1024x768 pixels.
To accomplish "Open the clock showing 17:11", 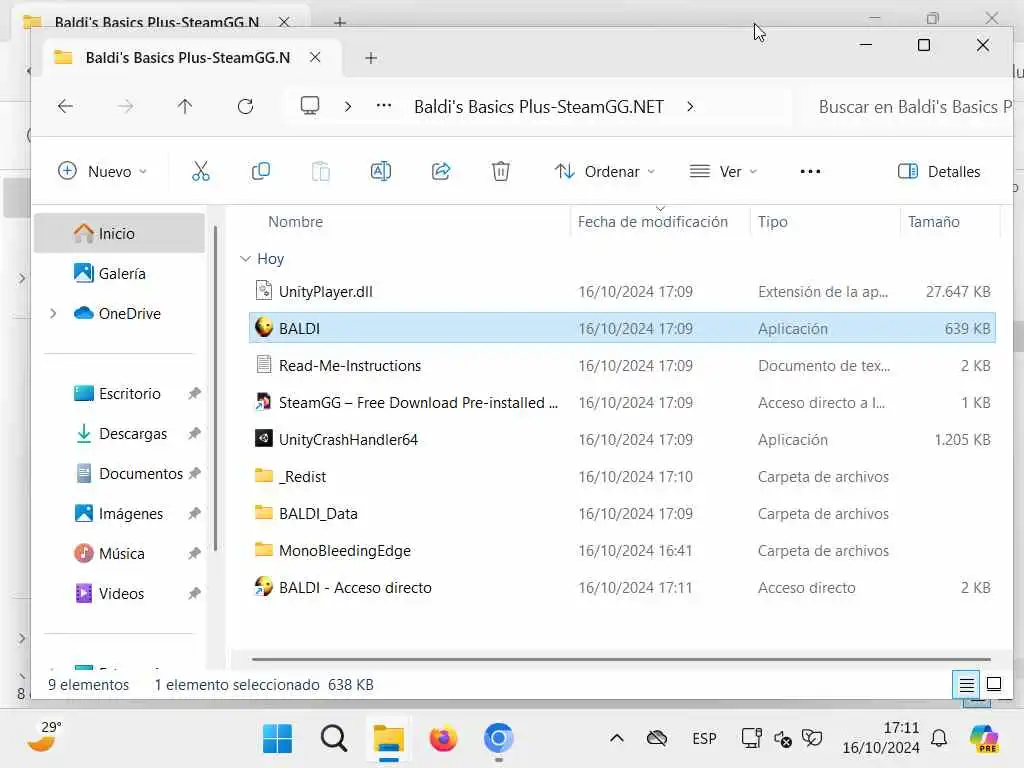I will click(881, 738).
